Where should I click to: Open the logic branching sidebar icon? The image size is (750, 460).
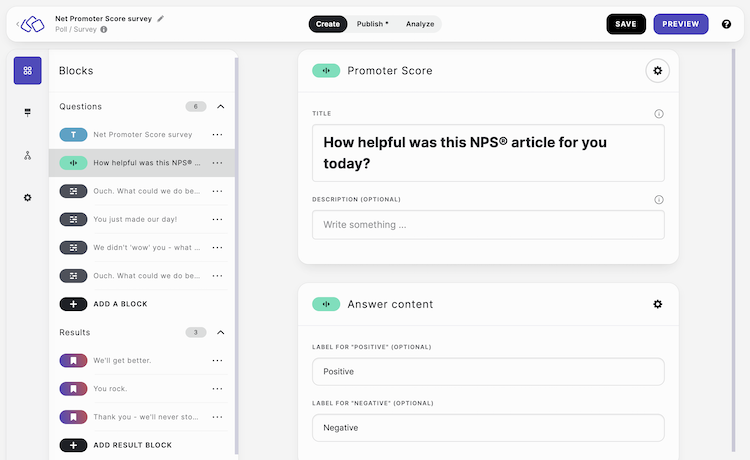pos(28,155)
